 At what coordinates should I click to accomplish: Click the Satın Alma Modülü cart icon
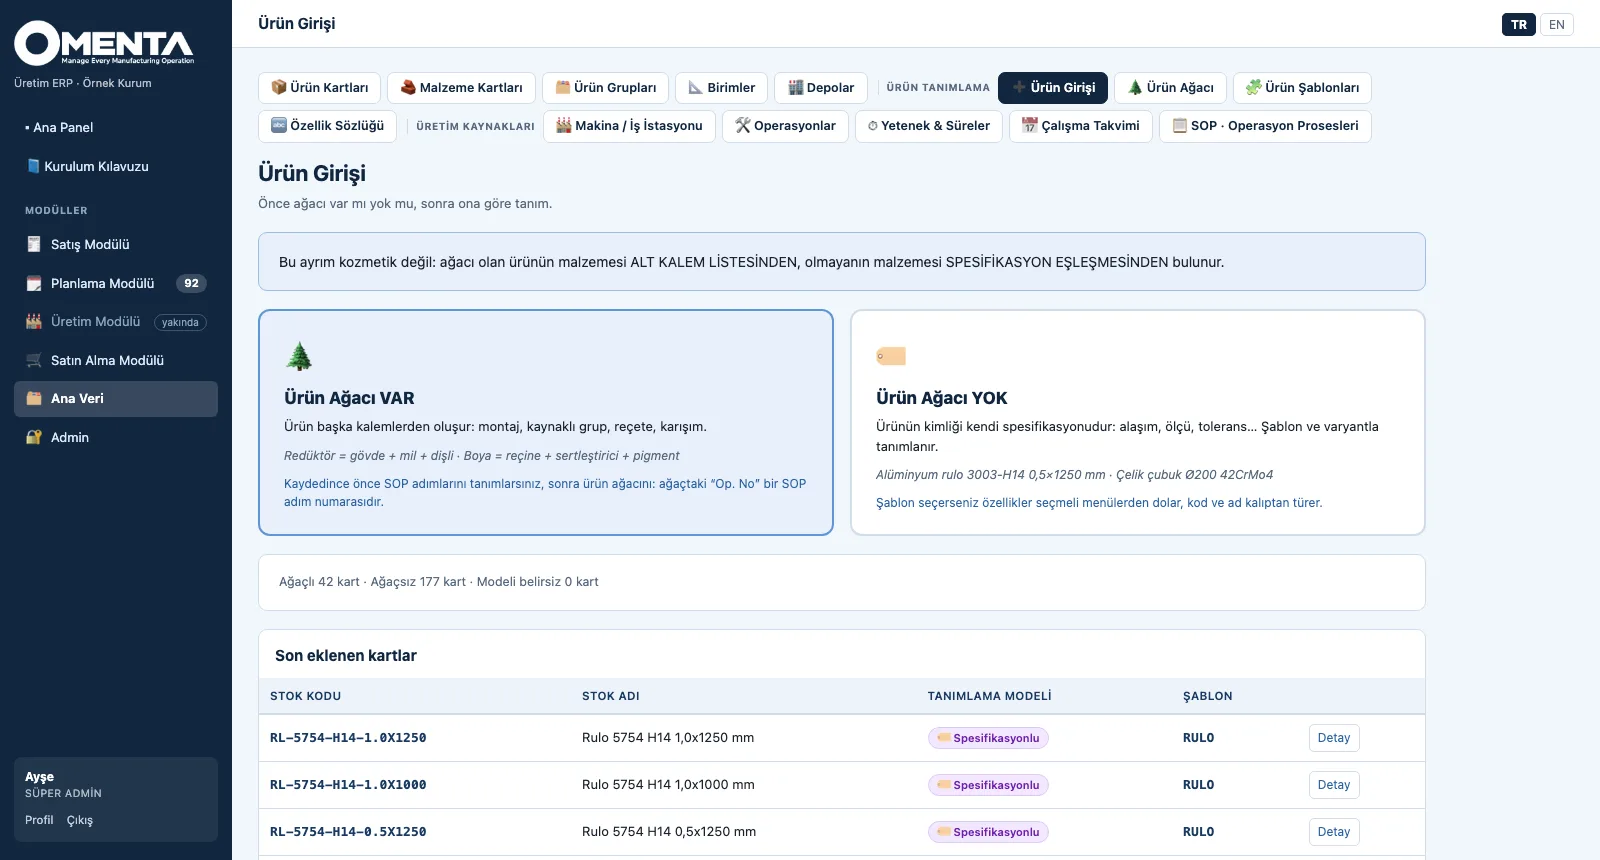click(34, 360)
